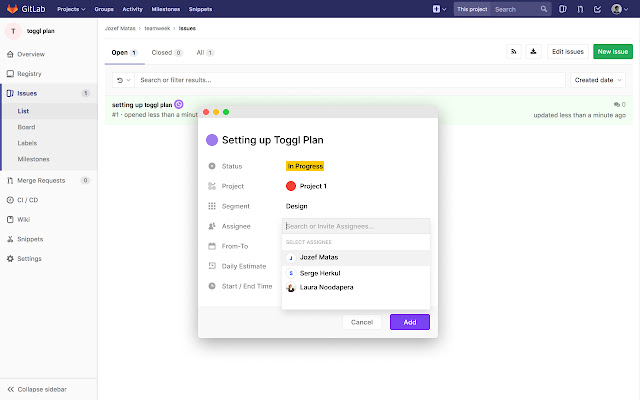Open Settings in the sidebar
Image resolution: width=640 pixels, height=400 pixels.
click(29, 258)
